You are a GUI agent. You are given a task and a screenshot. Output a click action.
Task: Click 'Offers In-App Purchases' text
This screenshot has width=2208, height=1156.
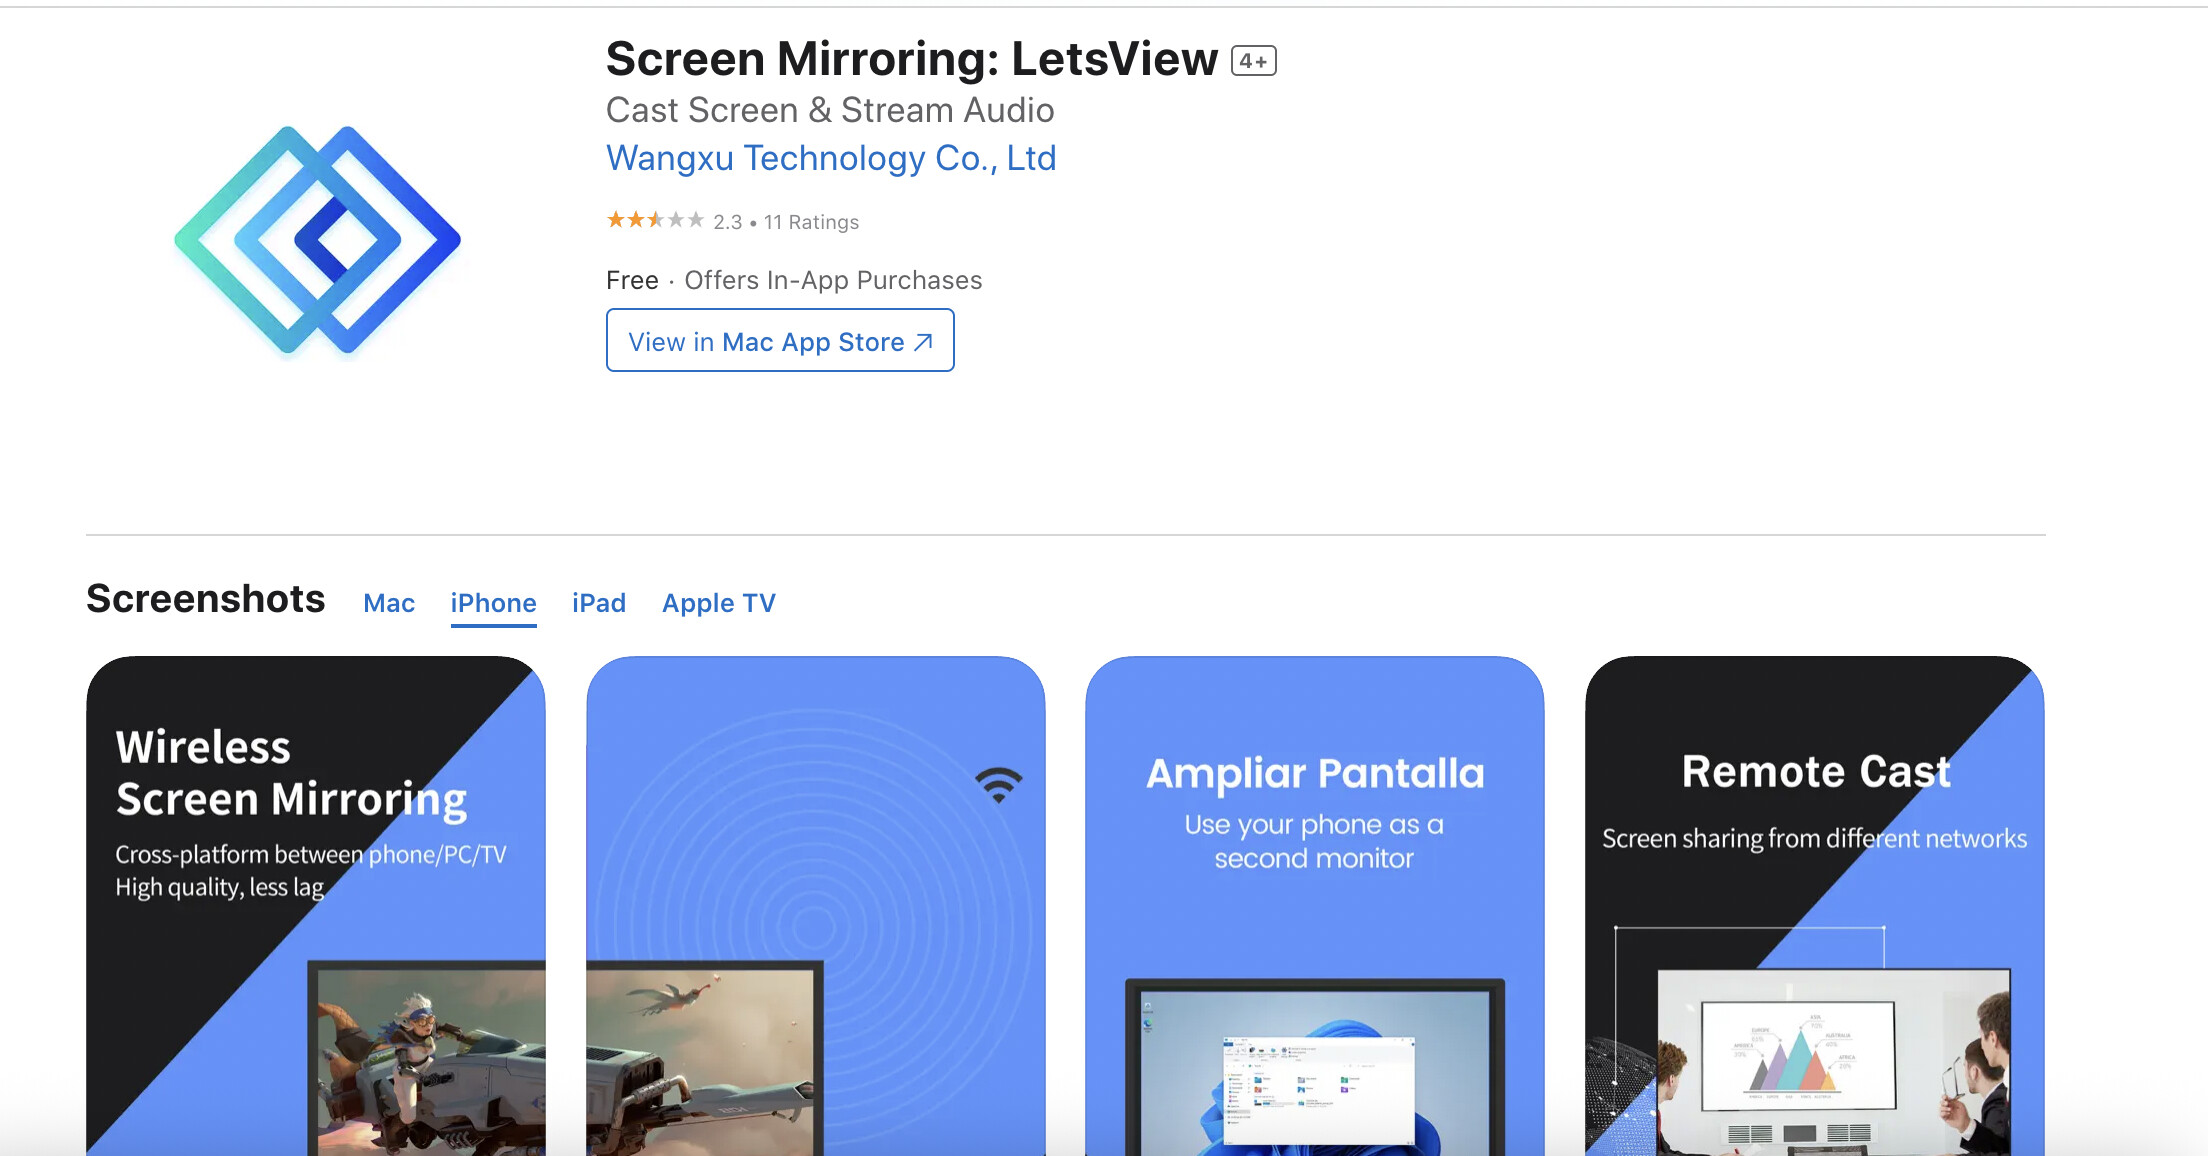833,280
